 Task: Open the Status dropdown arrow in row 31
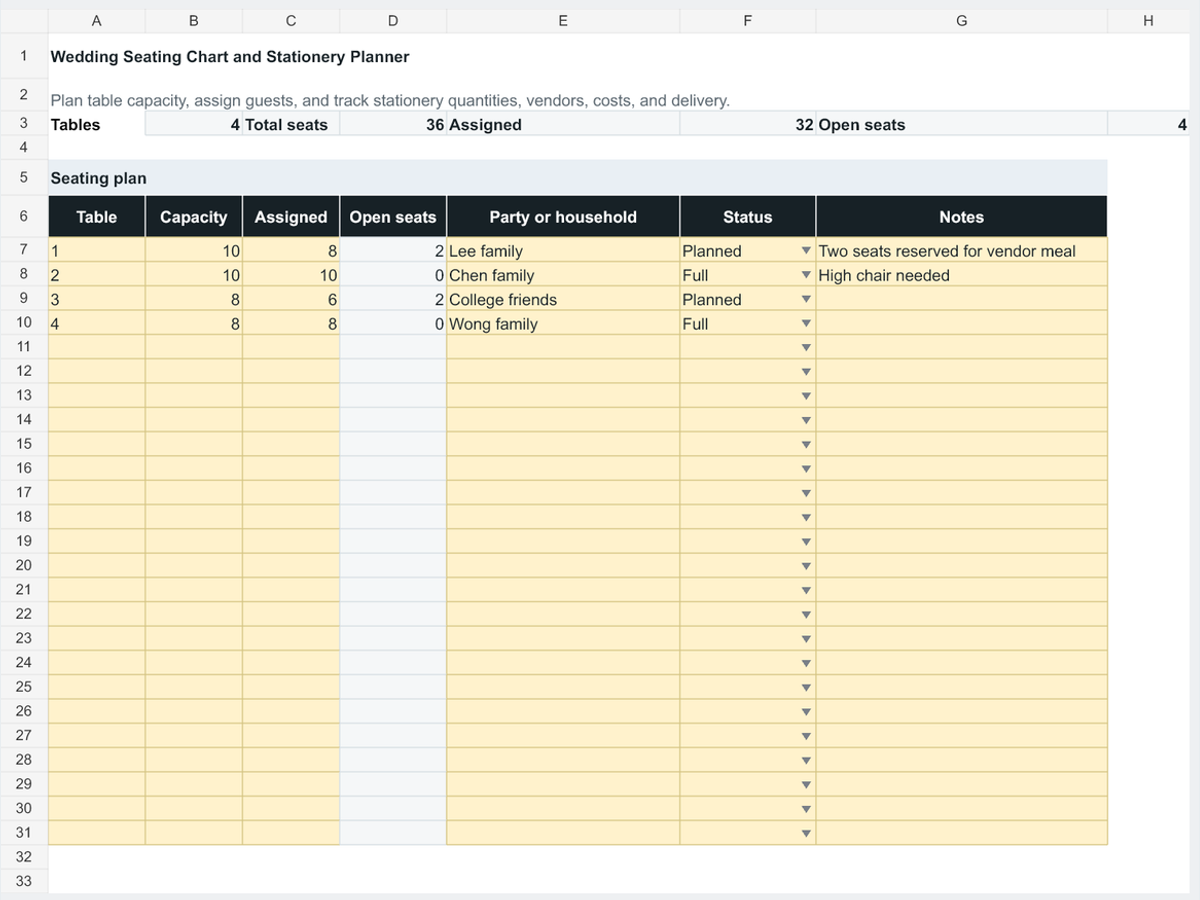806,834
